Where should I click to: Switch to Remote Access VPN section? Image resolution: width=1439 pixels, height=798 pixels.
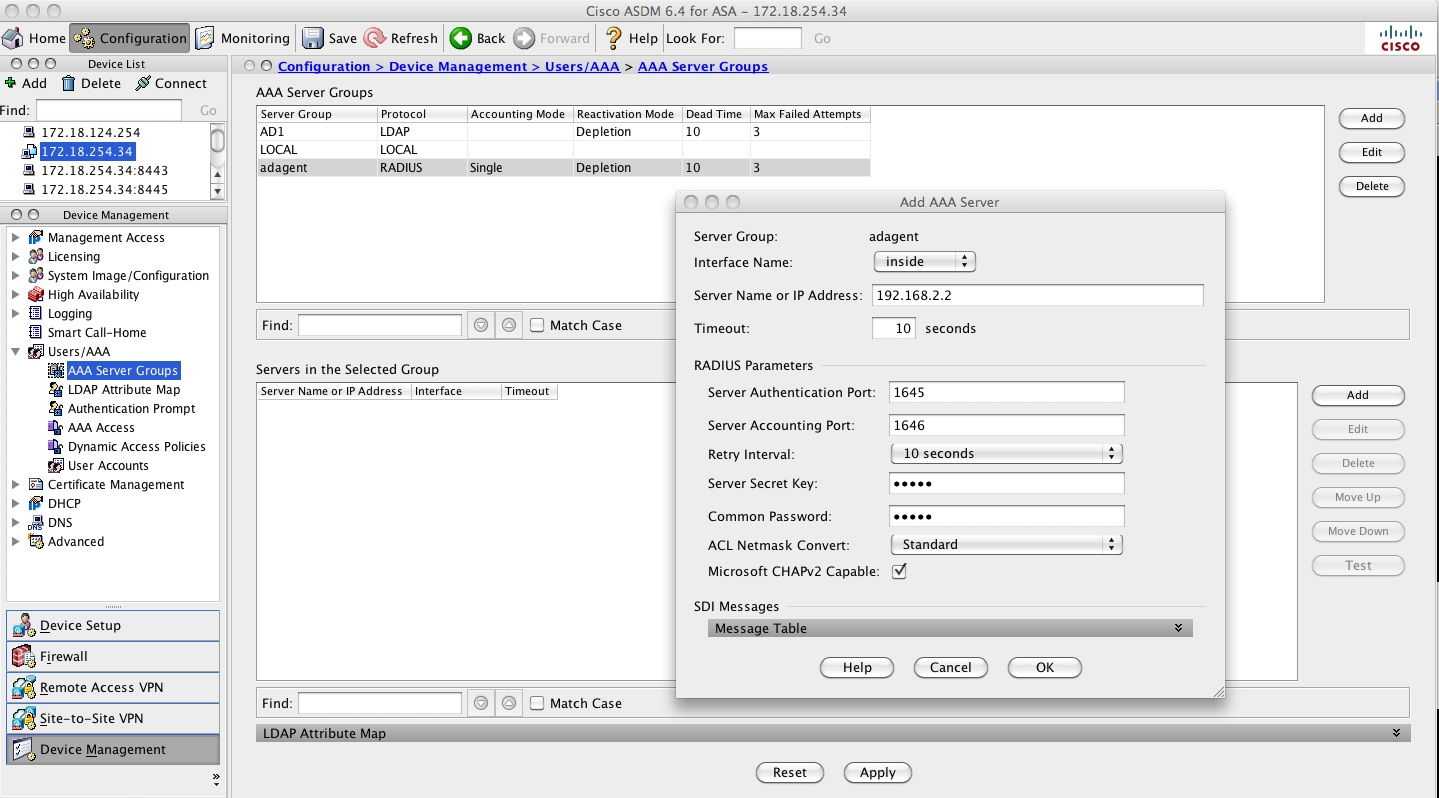(x=113, y=687)
